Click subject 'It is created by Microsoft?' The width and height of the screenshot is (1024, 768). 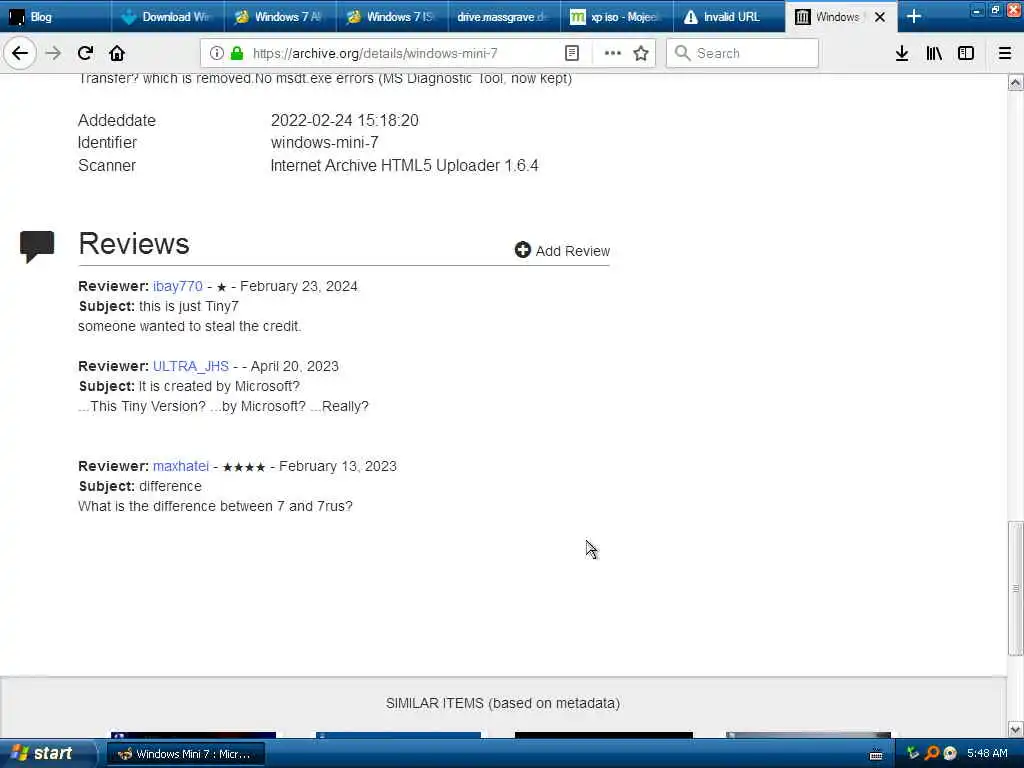[x=219, y=387]
